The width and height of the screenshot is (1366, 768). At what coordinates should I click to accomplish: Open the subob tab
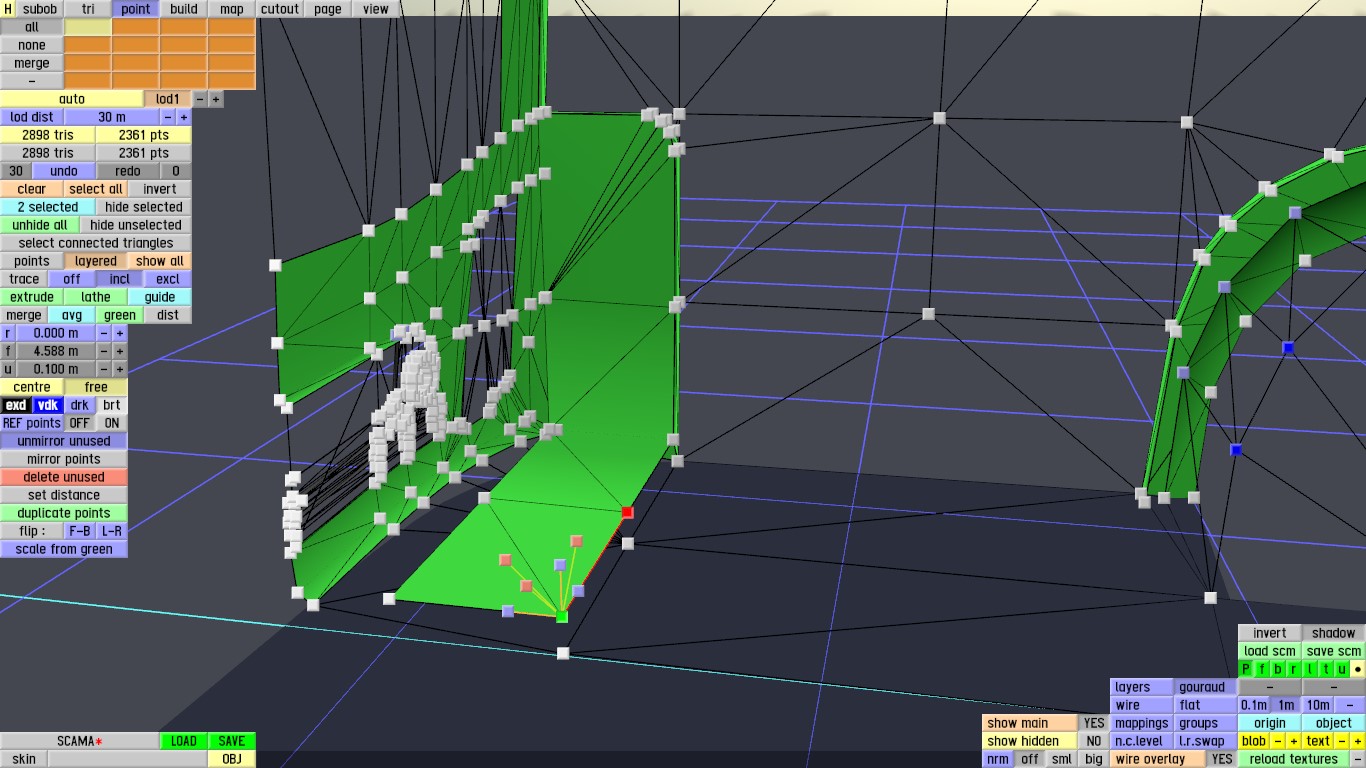coord(40,9)
